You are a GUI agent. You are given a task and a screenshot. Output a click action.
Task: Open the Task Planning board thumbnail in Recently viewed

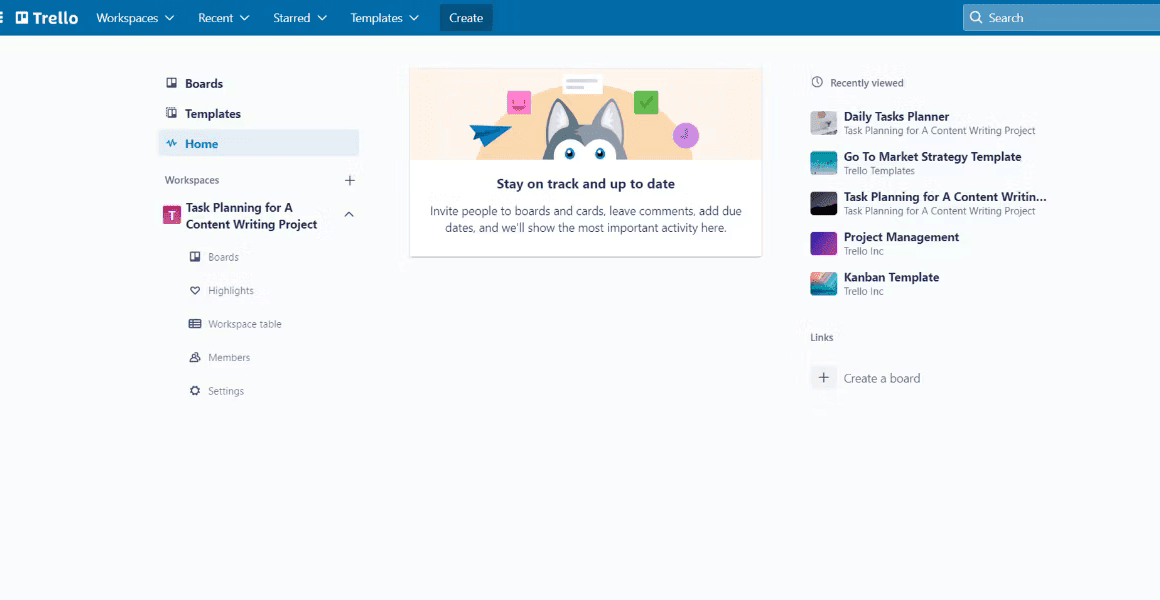(823, 203)
